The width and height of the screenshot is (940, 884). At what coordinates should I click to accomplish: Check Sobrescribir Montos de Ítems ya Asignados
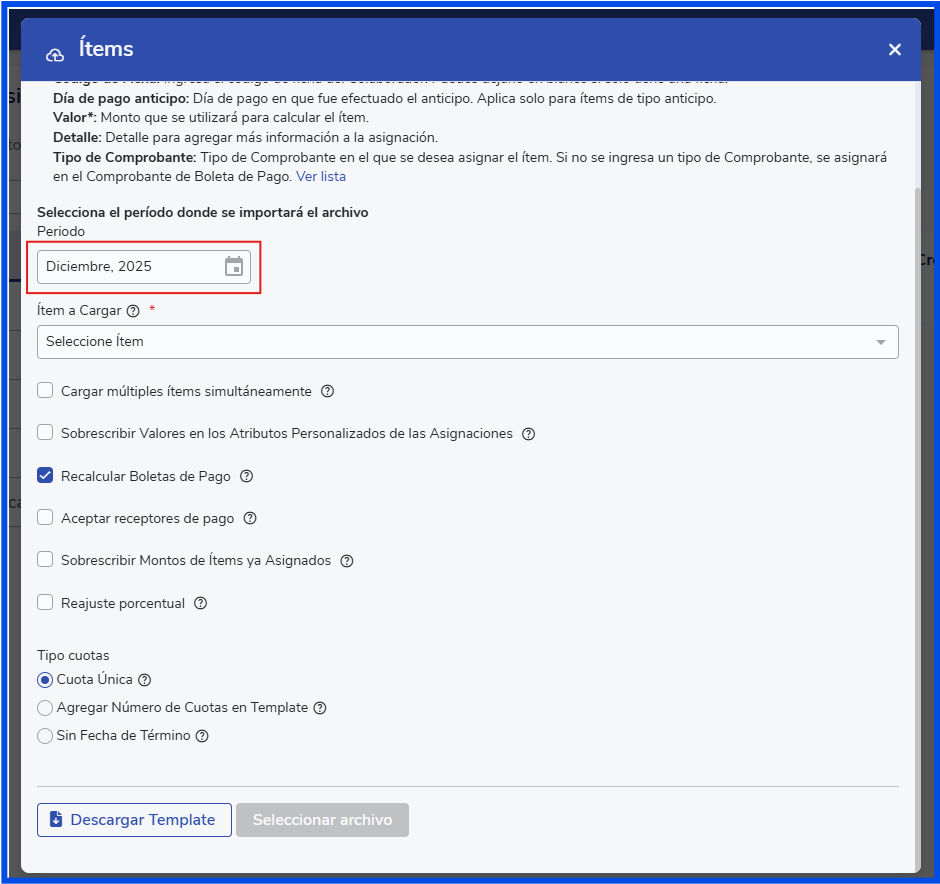click(x=45, y=560)
